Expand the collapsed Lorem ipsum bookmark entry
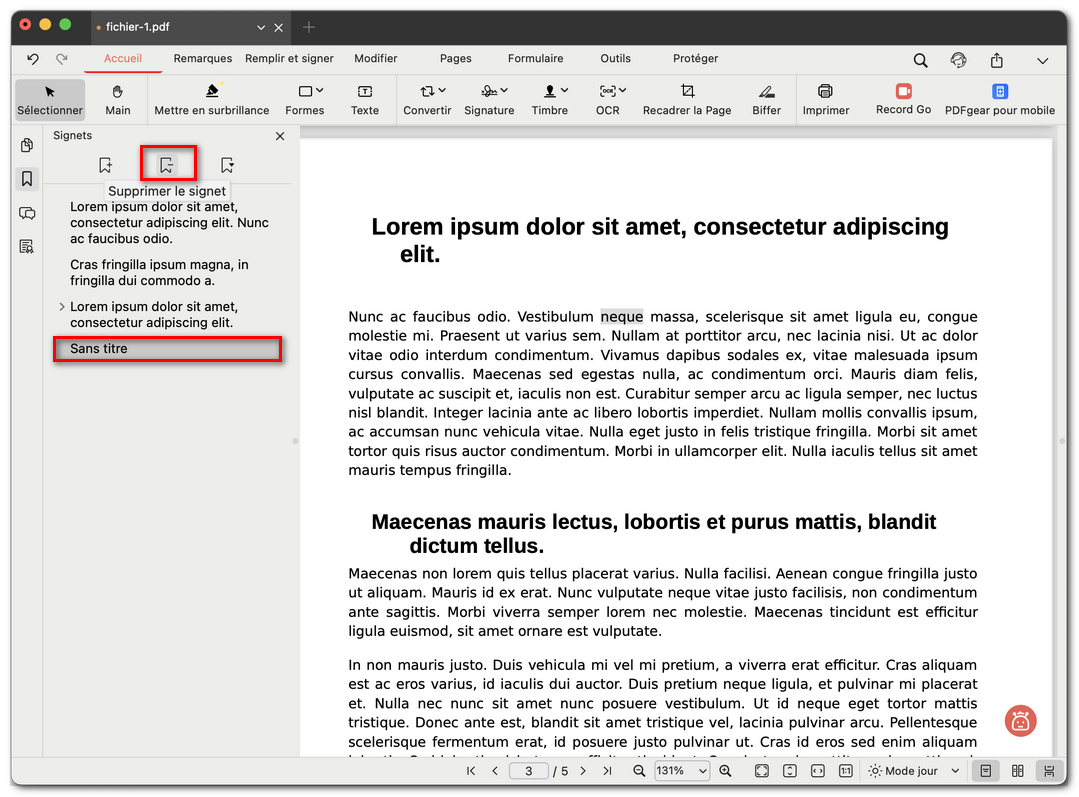This screenshot has width=1079, height=797. pos(62,307)
